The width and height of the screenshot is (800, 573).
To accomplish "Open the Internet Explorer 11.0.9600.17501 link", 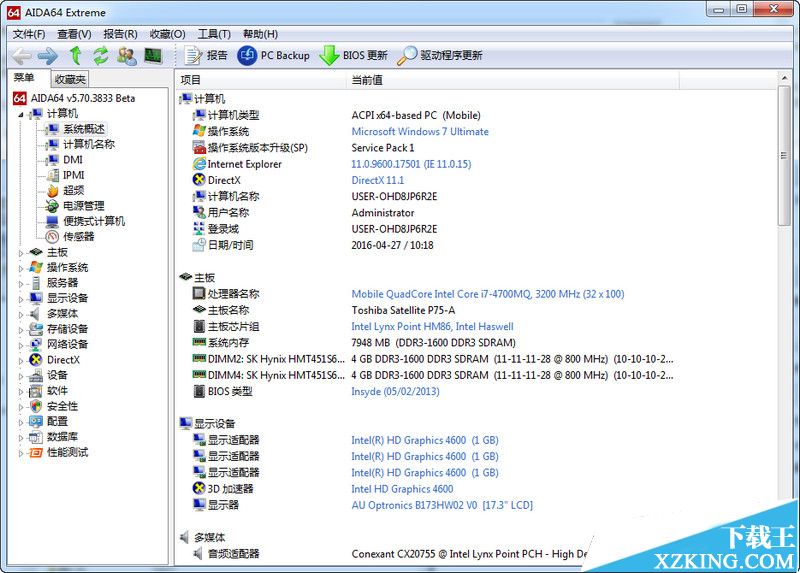I will point(411,164).
